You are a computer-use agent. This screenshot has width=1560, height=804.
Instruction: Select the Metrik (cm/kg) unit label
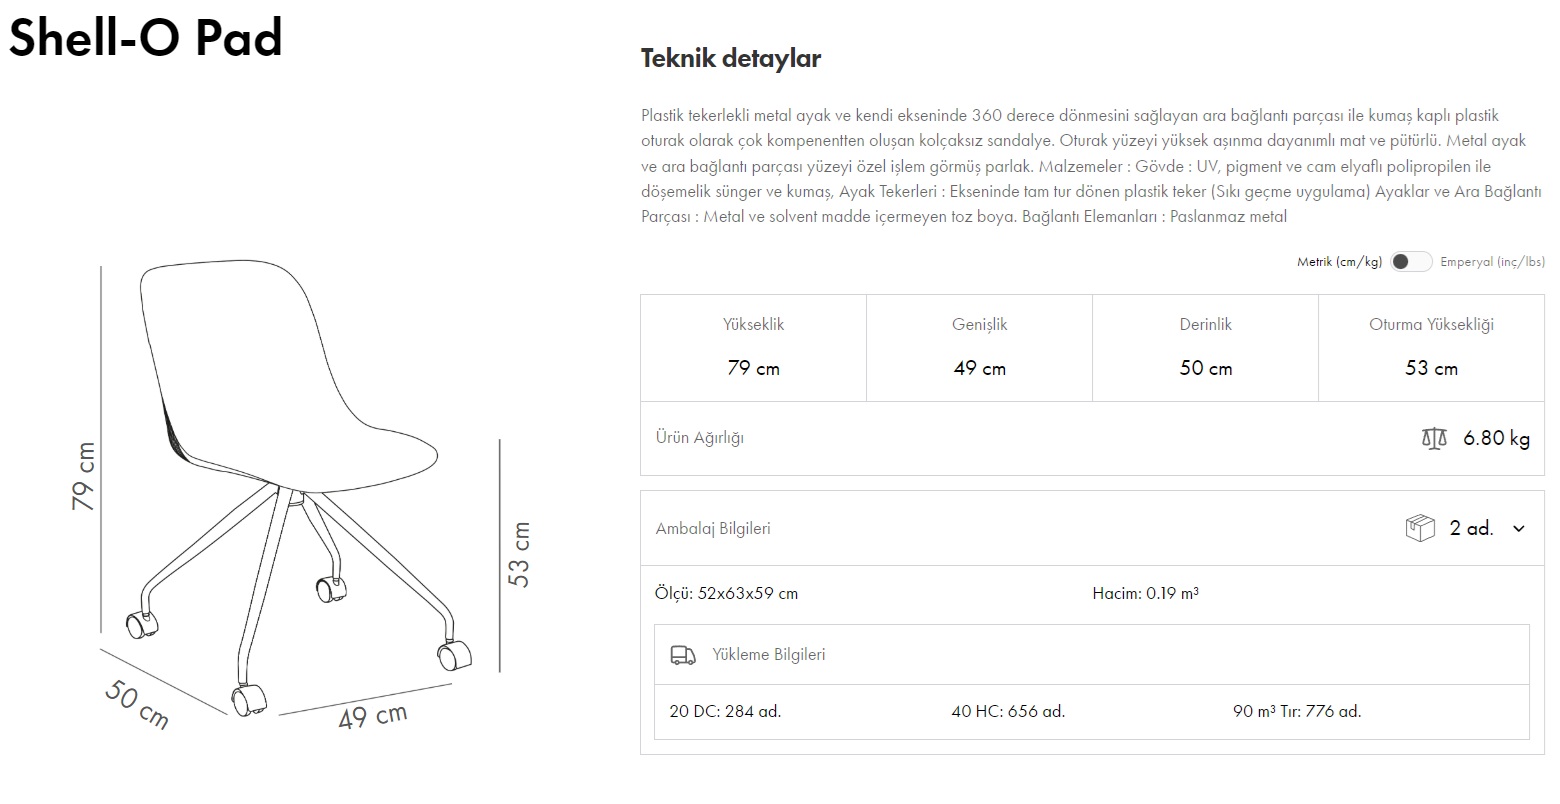[x=1339, y=262]
